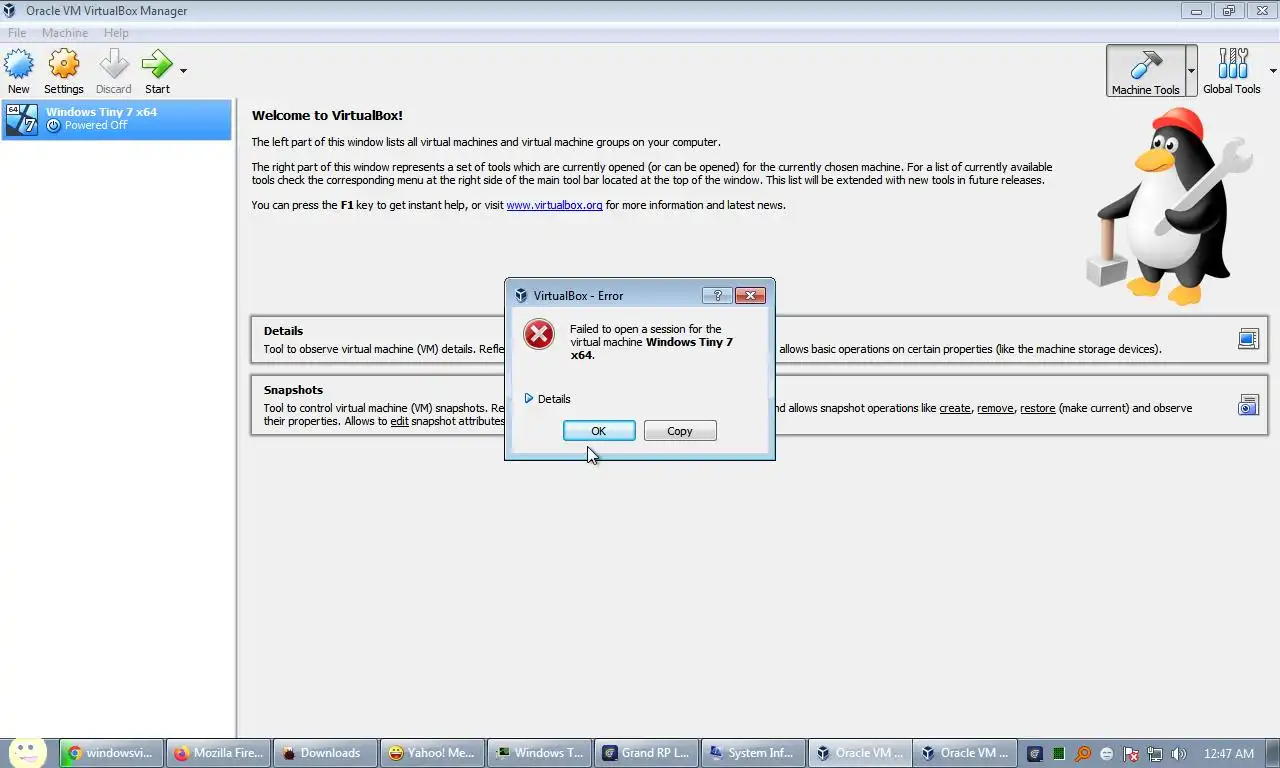This screenshot has width=1280, height=768.
Task: Click the Details tool icon on the right
Action: point(1248,339)
